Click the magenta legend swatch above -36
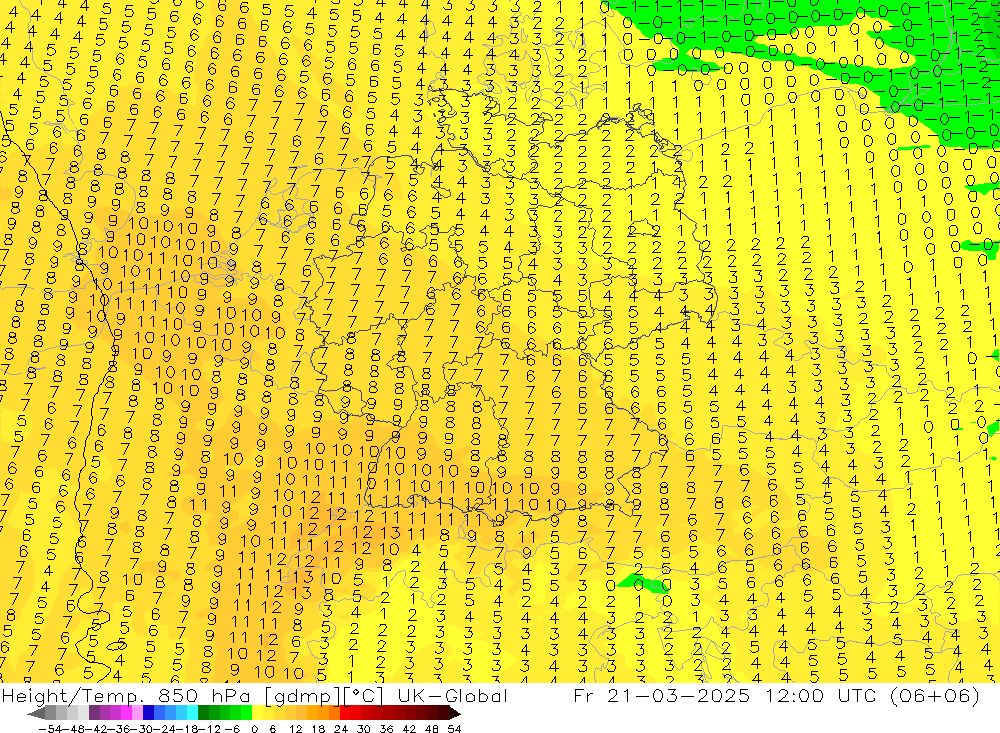Viewport: 1000px width, 733px height. coord(126,713)
